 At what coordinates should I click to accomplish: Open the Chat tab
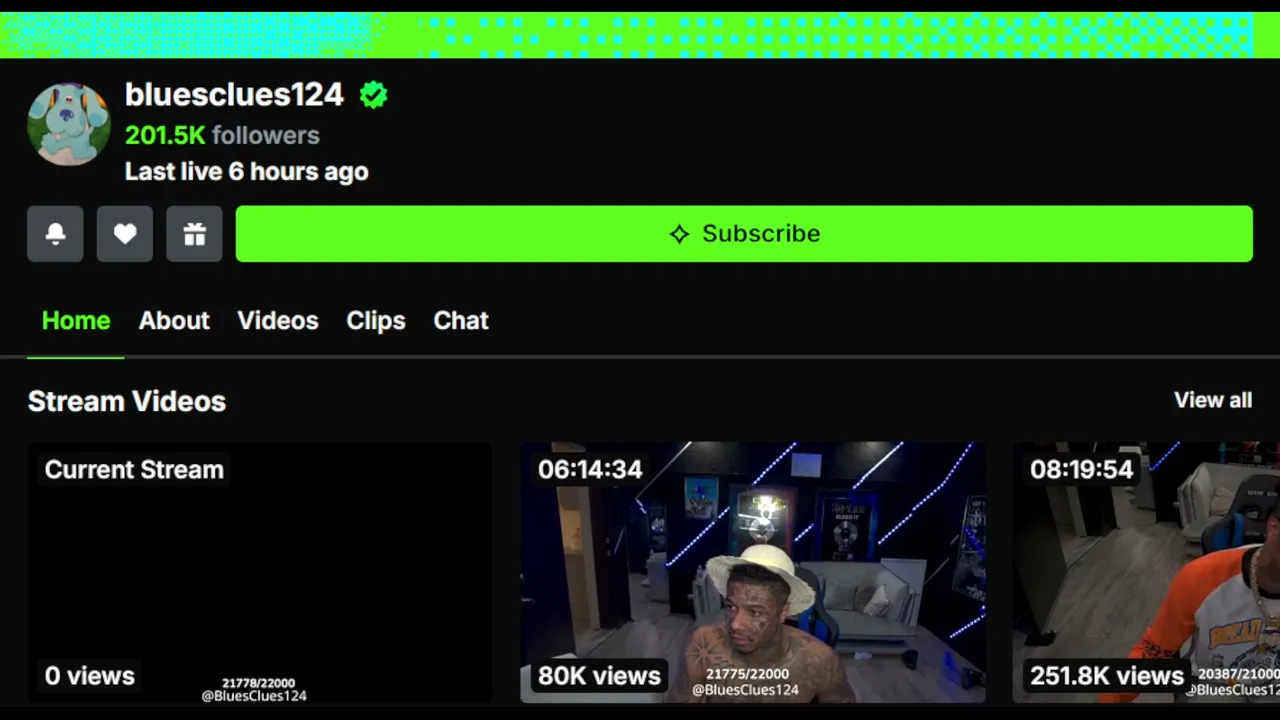[x=461, y=321]
